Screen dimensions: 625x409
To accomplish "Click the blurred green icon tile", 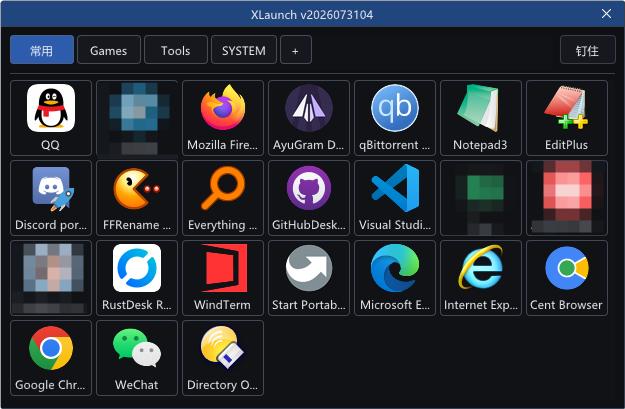I will click(x=481, y=198).
